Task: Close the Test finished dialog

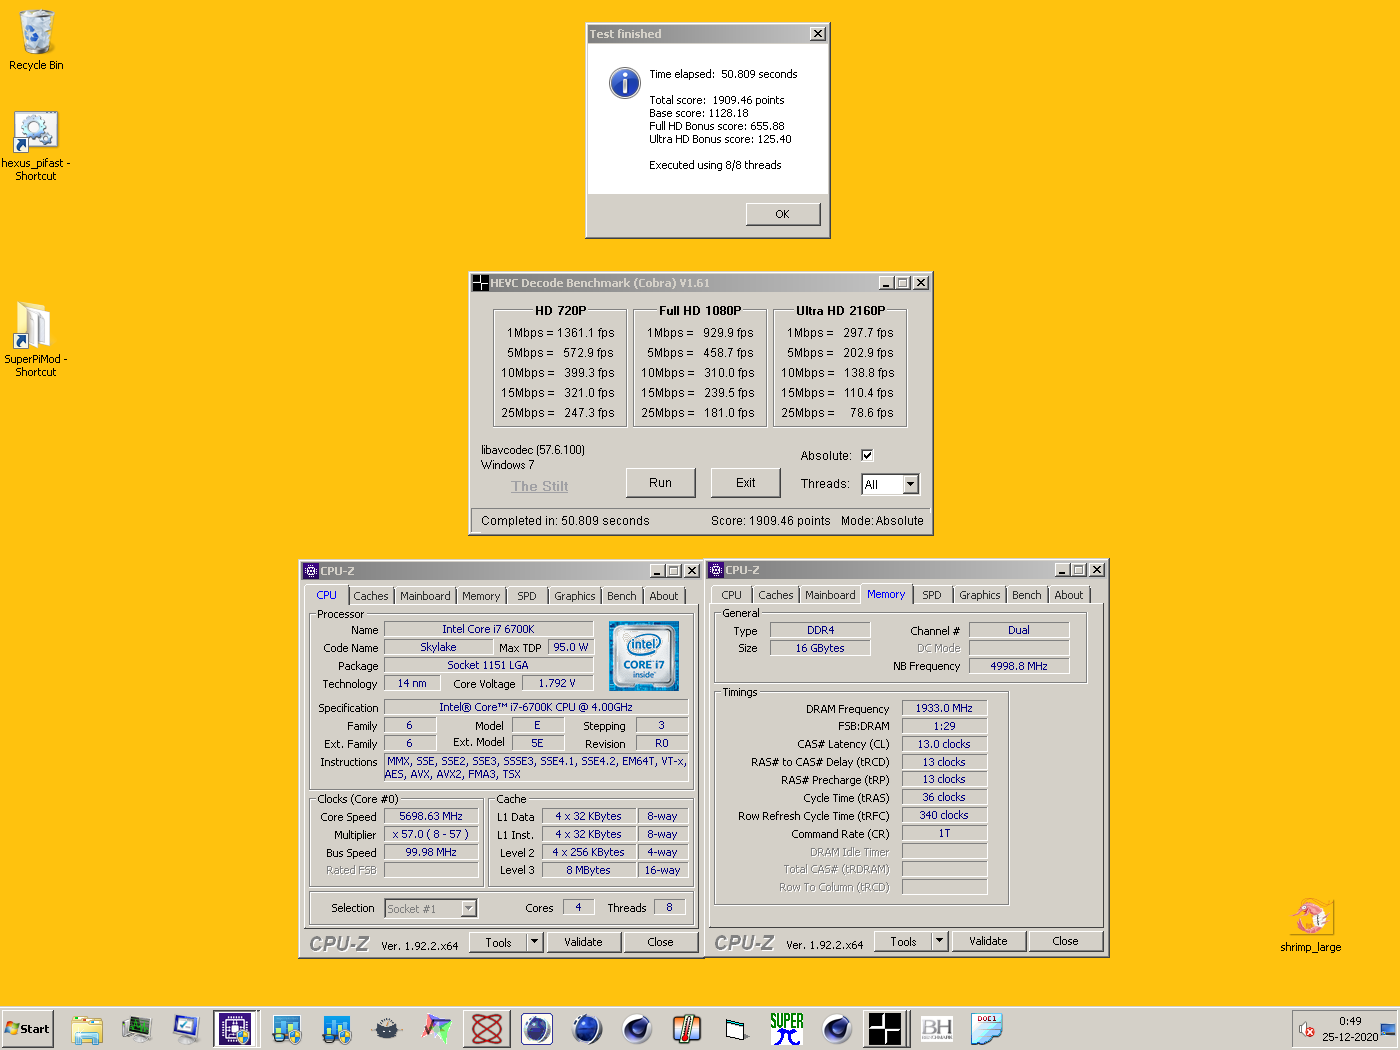Action: (x=818, y=34)
